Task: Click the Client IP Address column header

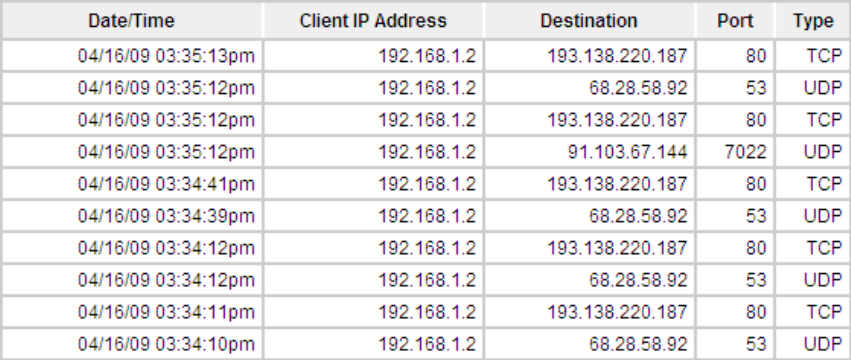Action: (x=373, y=21)
